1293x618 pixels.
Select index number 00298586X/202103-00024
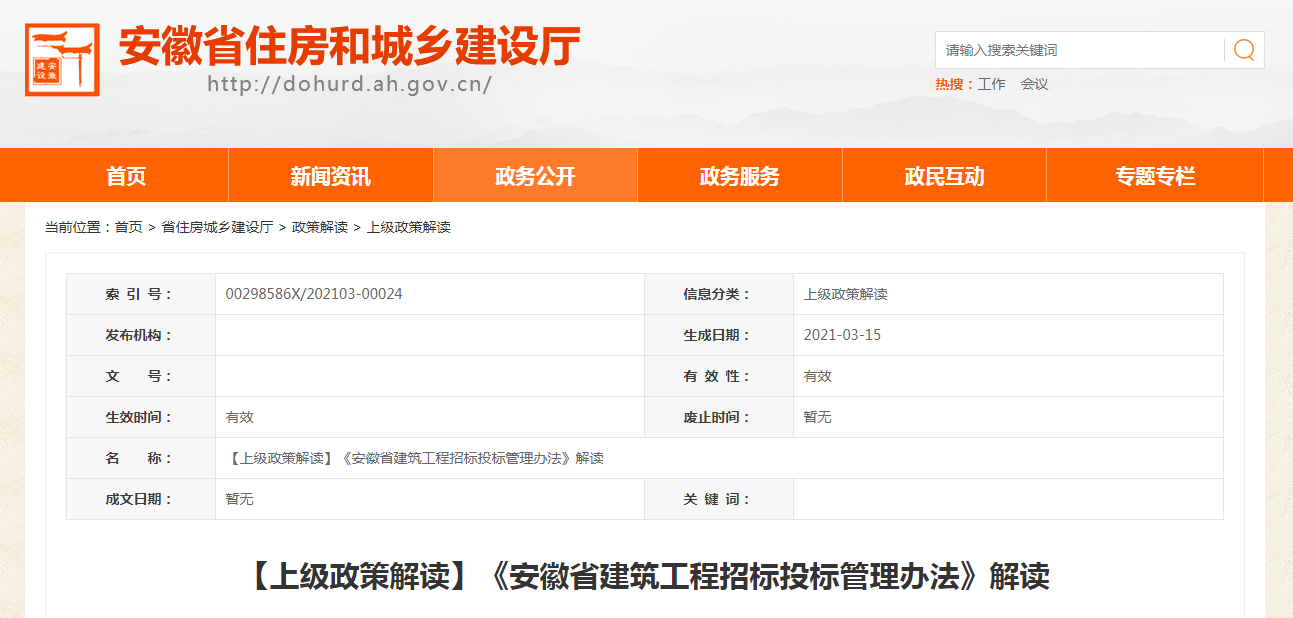click(x=314, y=294)
